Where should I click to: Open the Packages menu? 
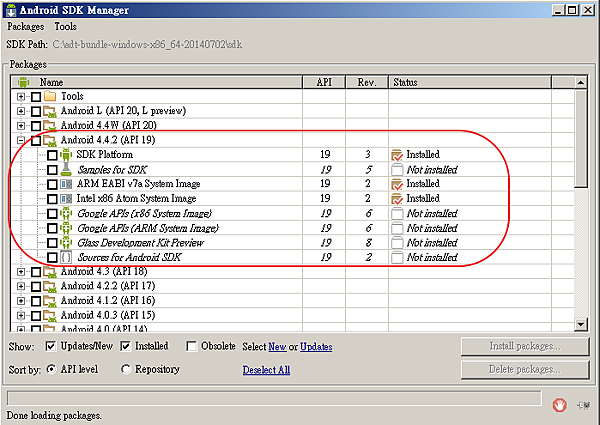click(x=26, y=27)
